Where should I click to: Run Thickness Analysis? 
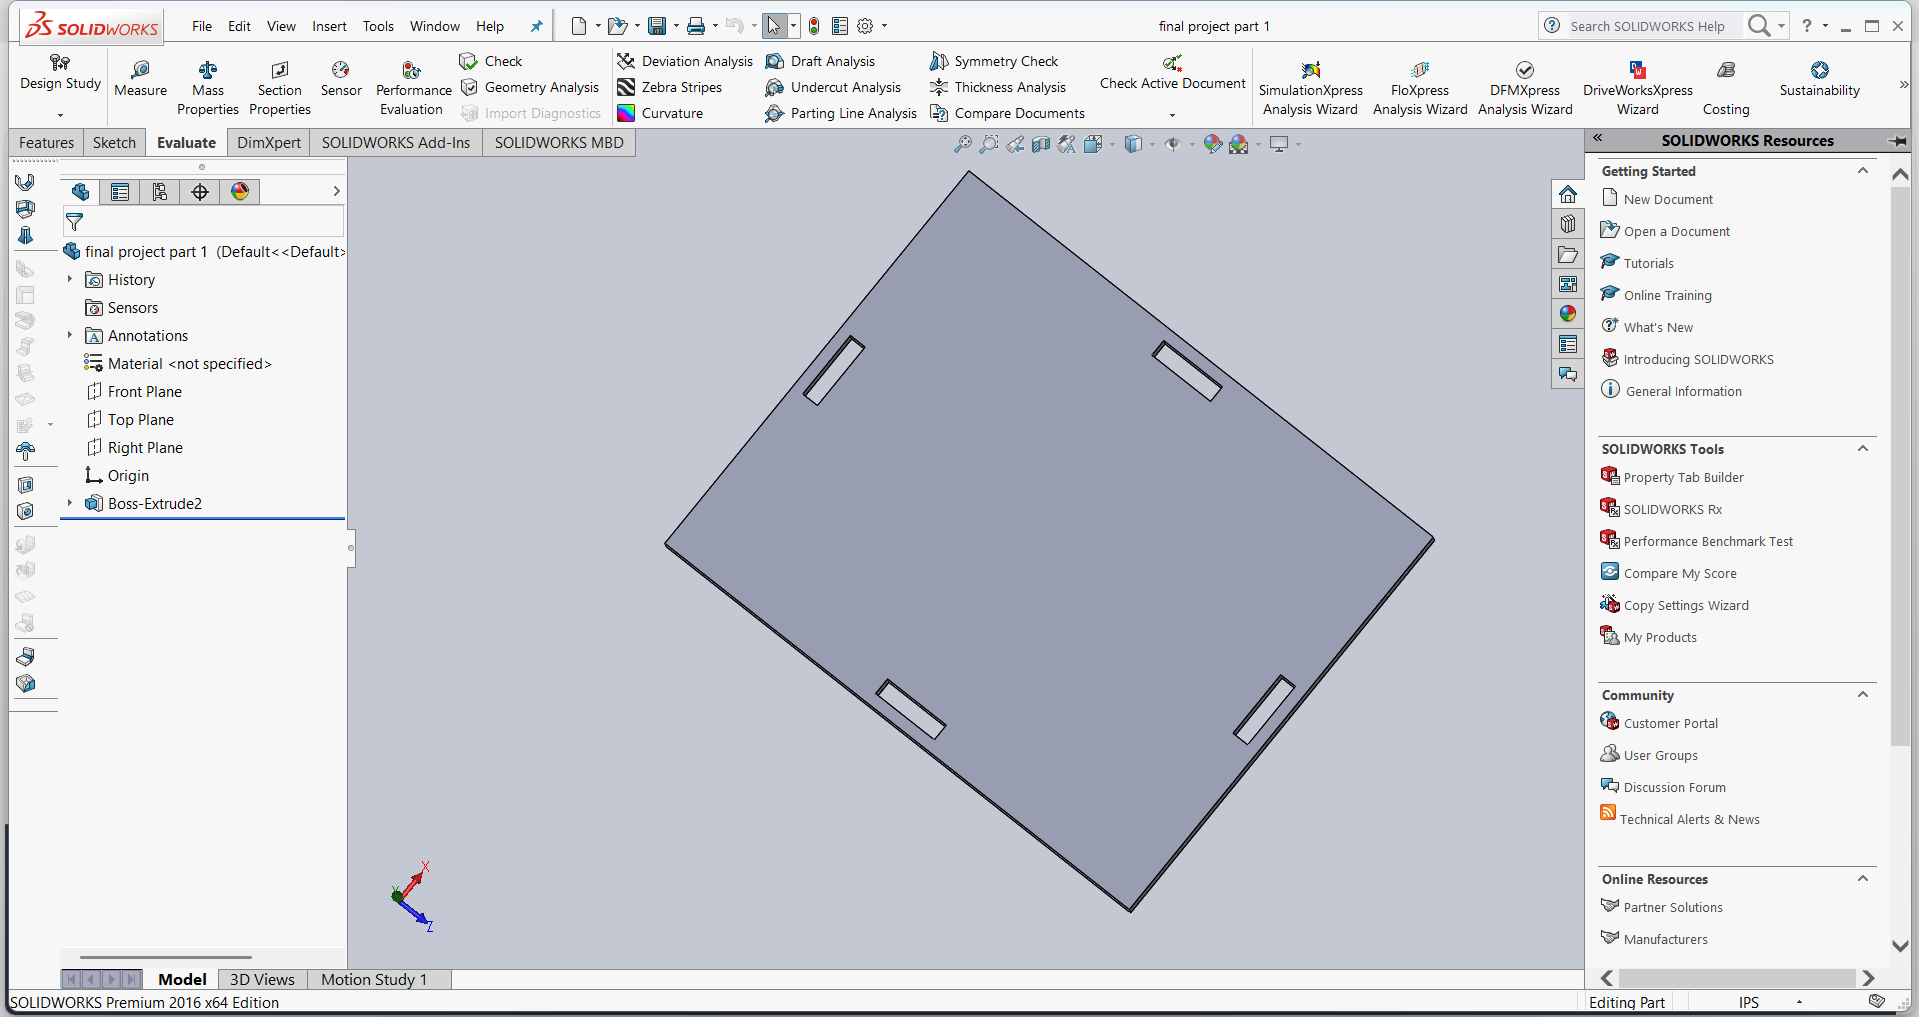click(998, 87)
